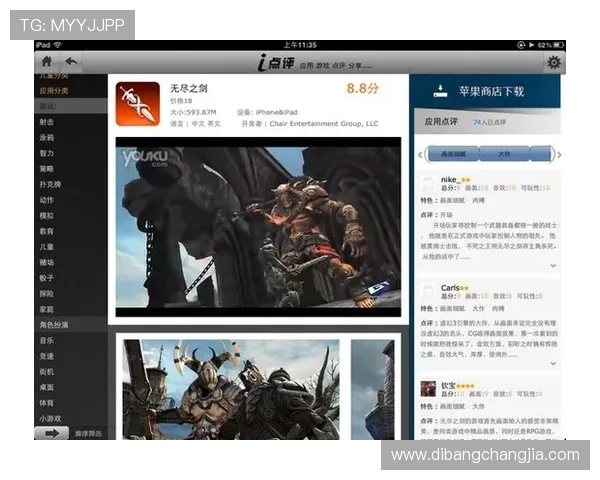
Task: Tap nike_ reviewer avatar
Action: (x=428, y=184)
